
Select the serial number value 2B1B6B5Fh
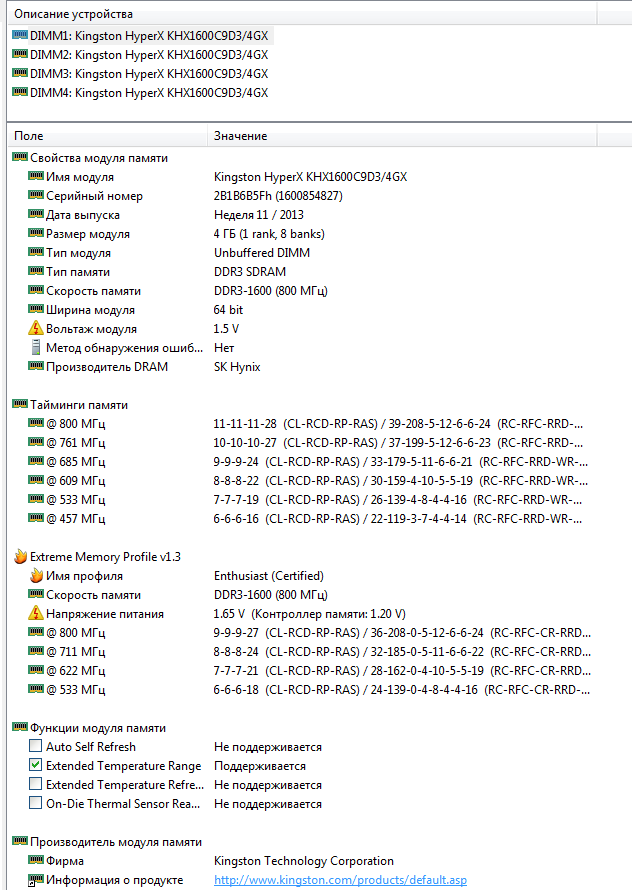(278, 196)
